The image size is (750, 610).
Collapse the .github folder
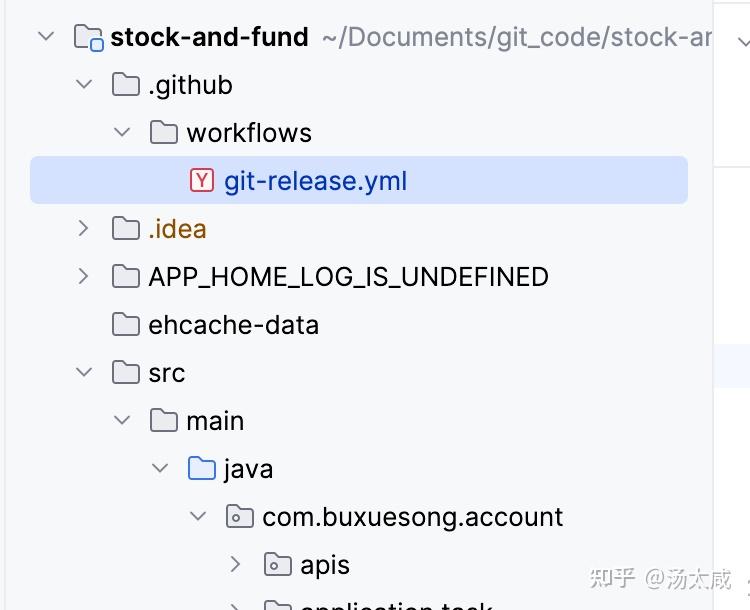[x=84, y=85]
